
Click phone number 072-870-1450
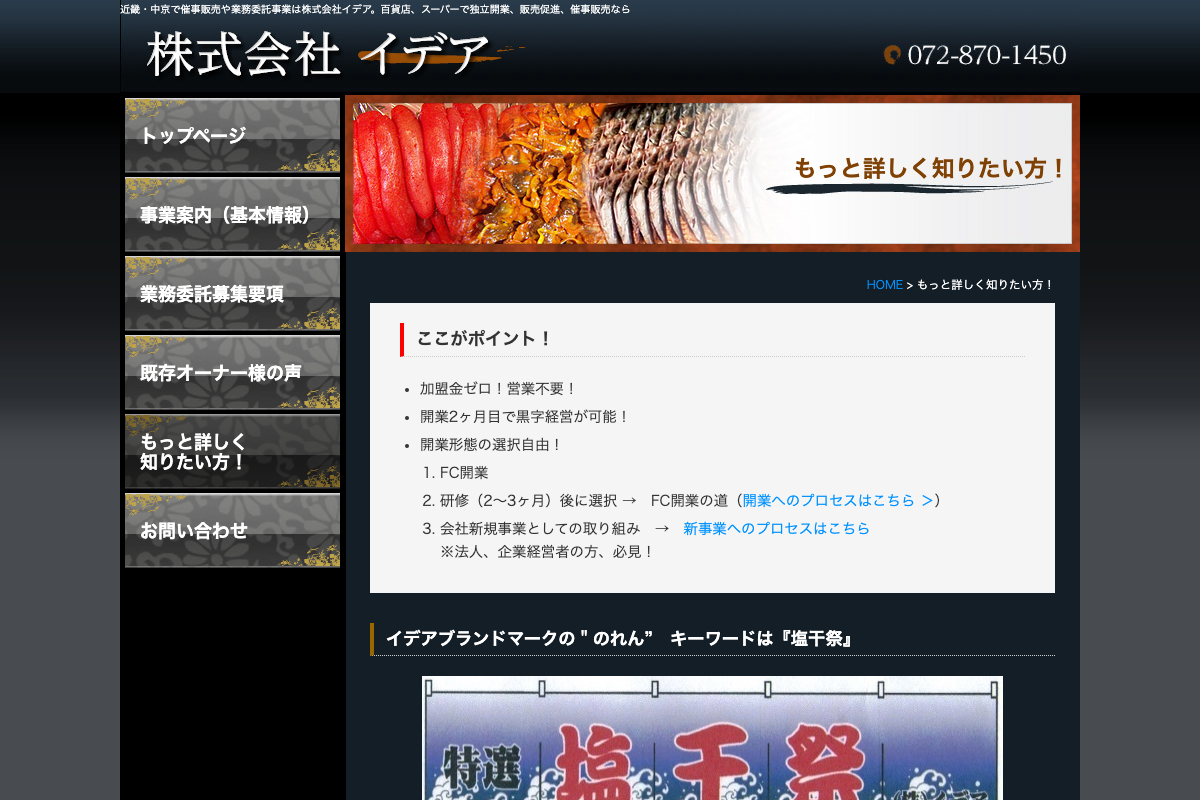pyautogui.click(x=986, y=55)
